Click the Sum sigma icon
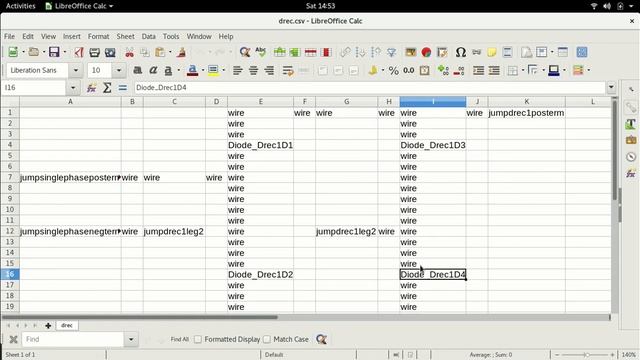The height and width of the screenshot is (360, 640). coord(107,87)
